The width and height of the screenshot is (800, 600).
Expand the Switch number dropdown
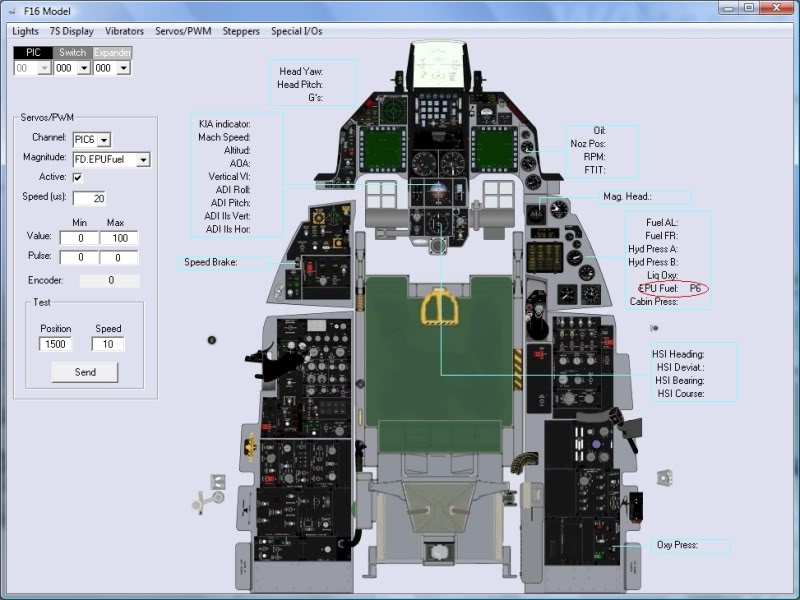(84, 68)
